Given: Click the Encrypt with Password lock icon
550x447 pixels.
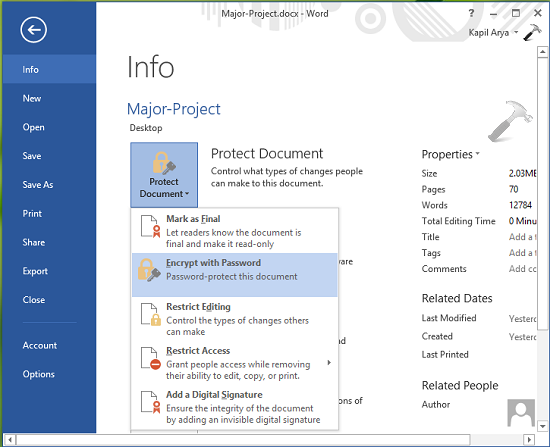Looking at the screenshot, I should point(149,270).
